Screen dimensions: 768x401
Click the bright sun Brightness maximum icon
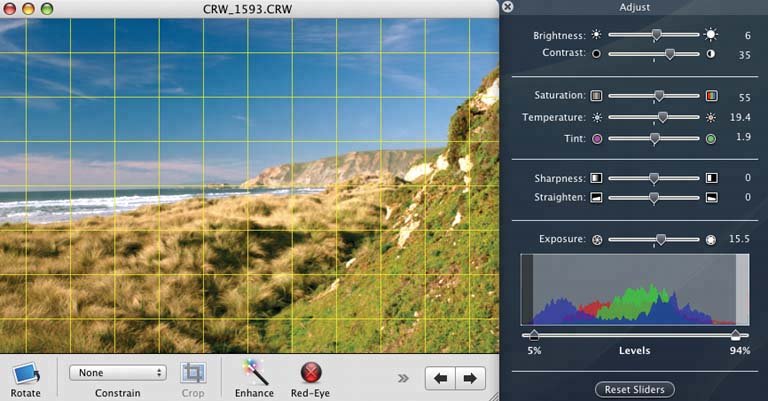point(711,34)
